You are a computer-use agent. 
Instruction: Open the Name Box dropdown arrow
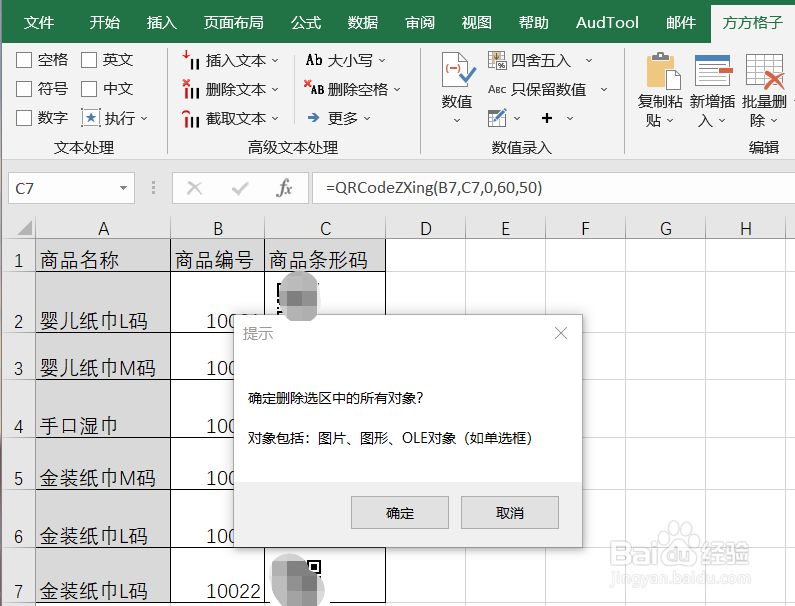click(x=123, y=188)
